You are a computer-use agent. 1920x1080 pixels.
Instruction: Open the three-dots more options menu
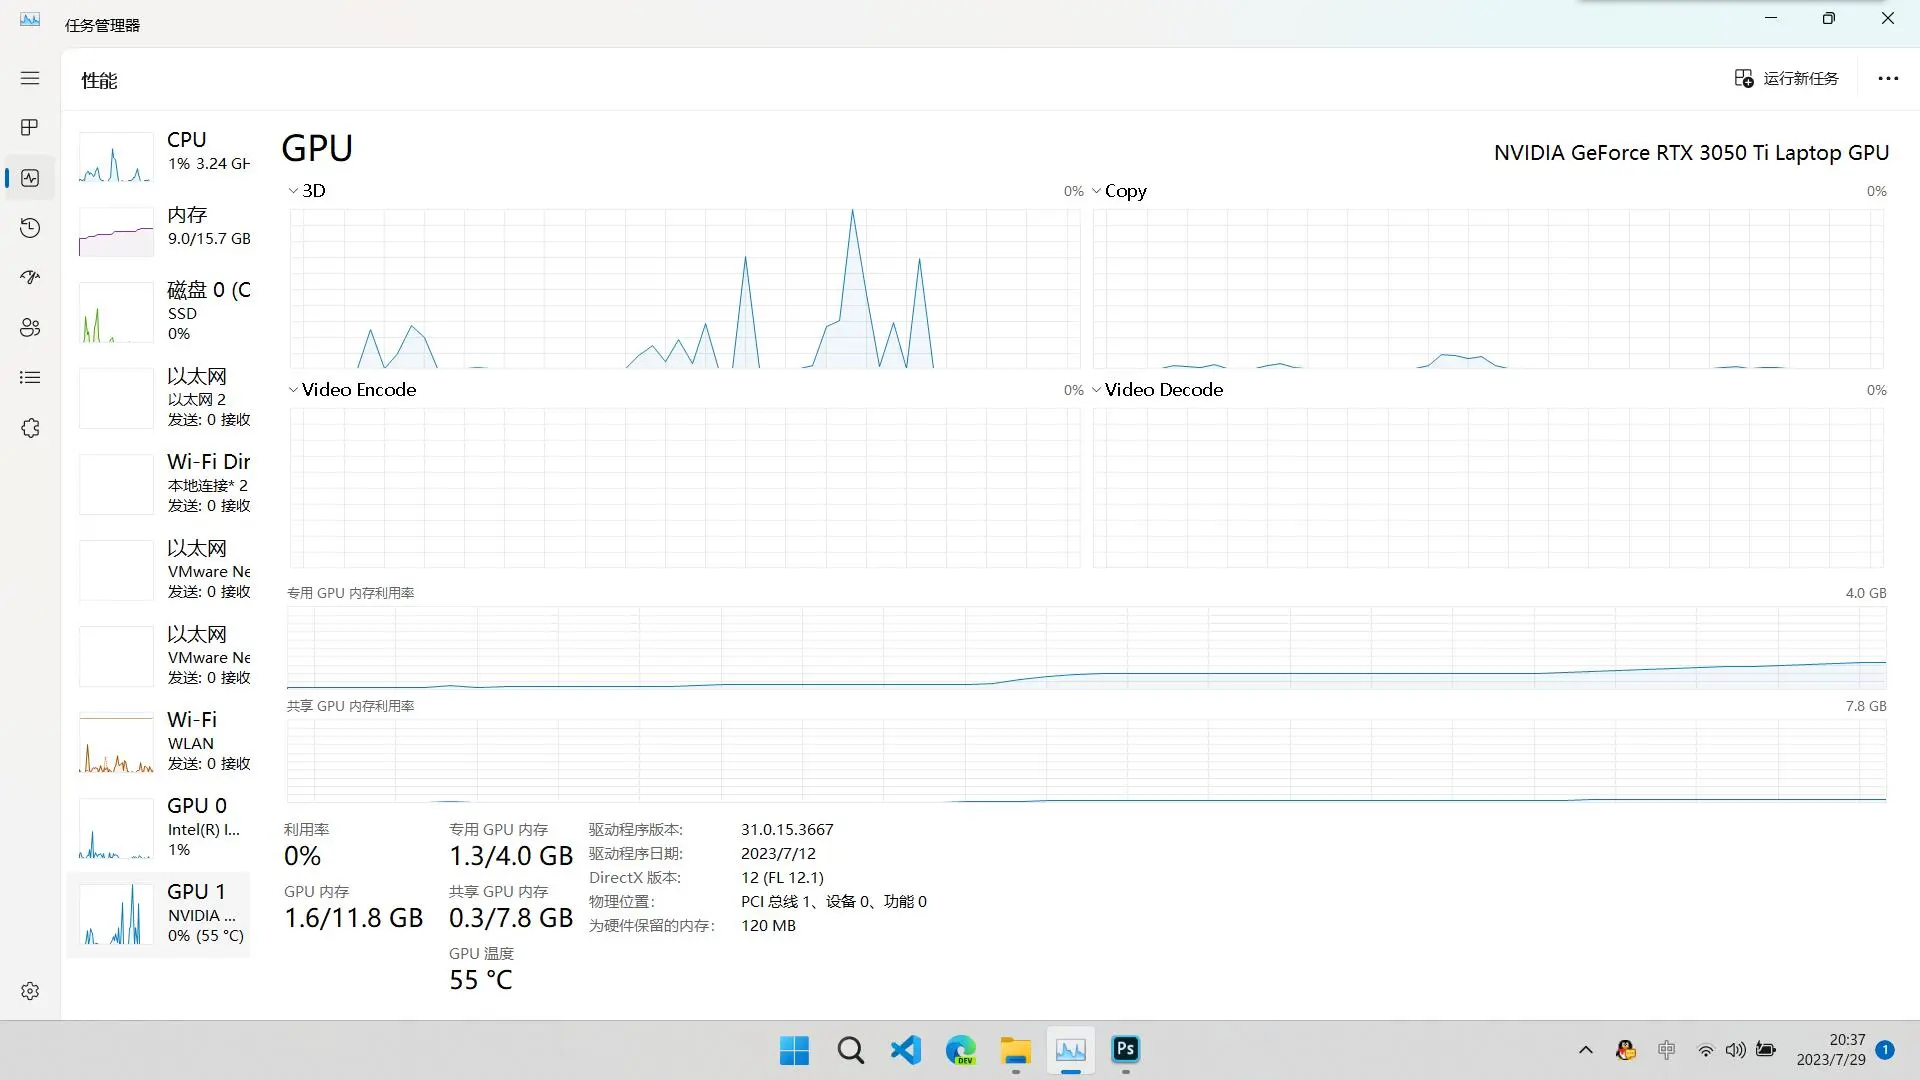(1888, 78)
